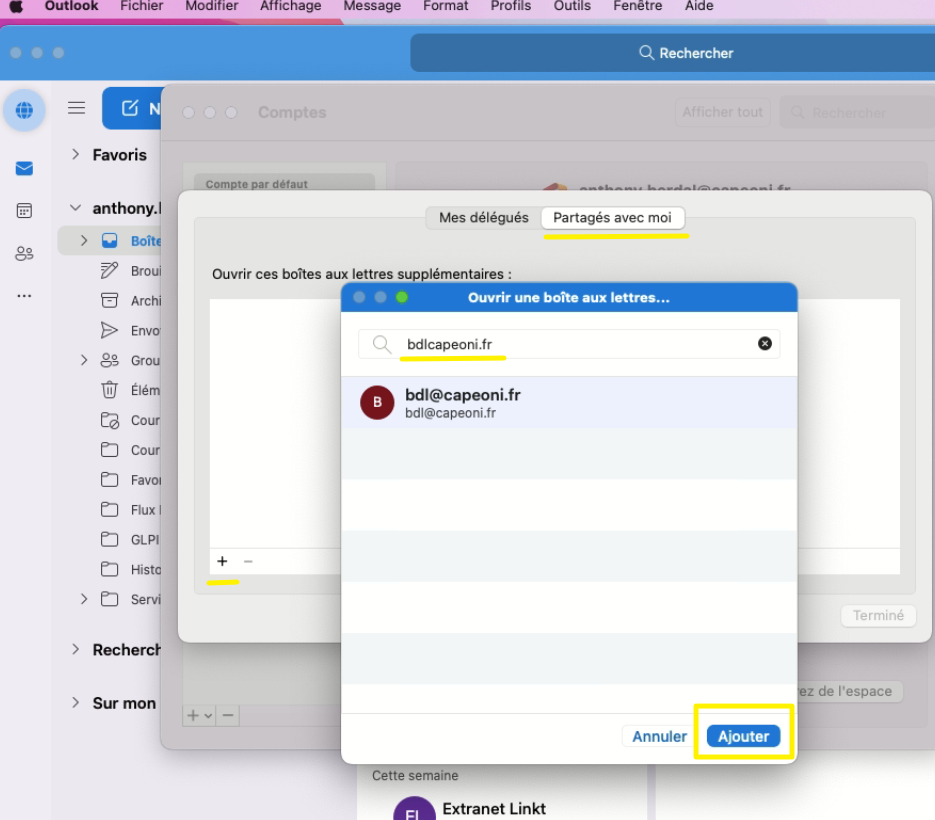Viewport: 935px width, 820px height.
Task: Switch to the Mes délégués tab
Action: (x=484, y=218)
